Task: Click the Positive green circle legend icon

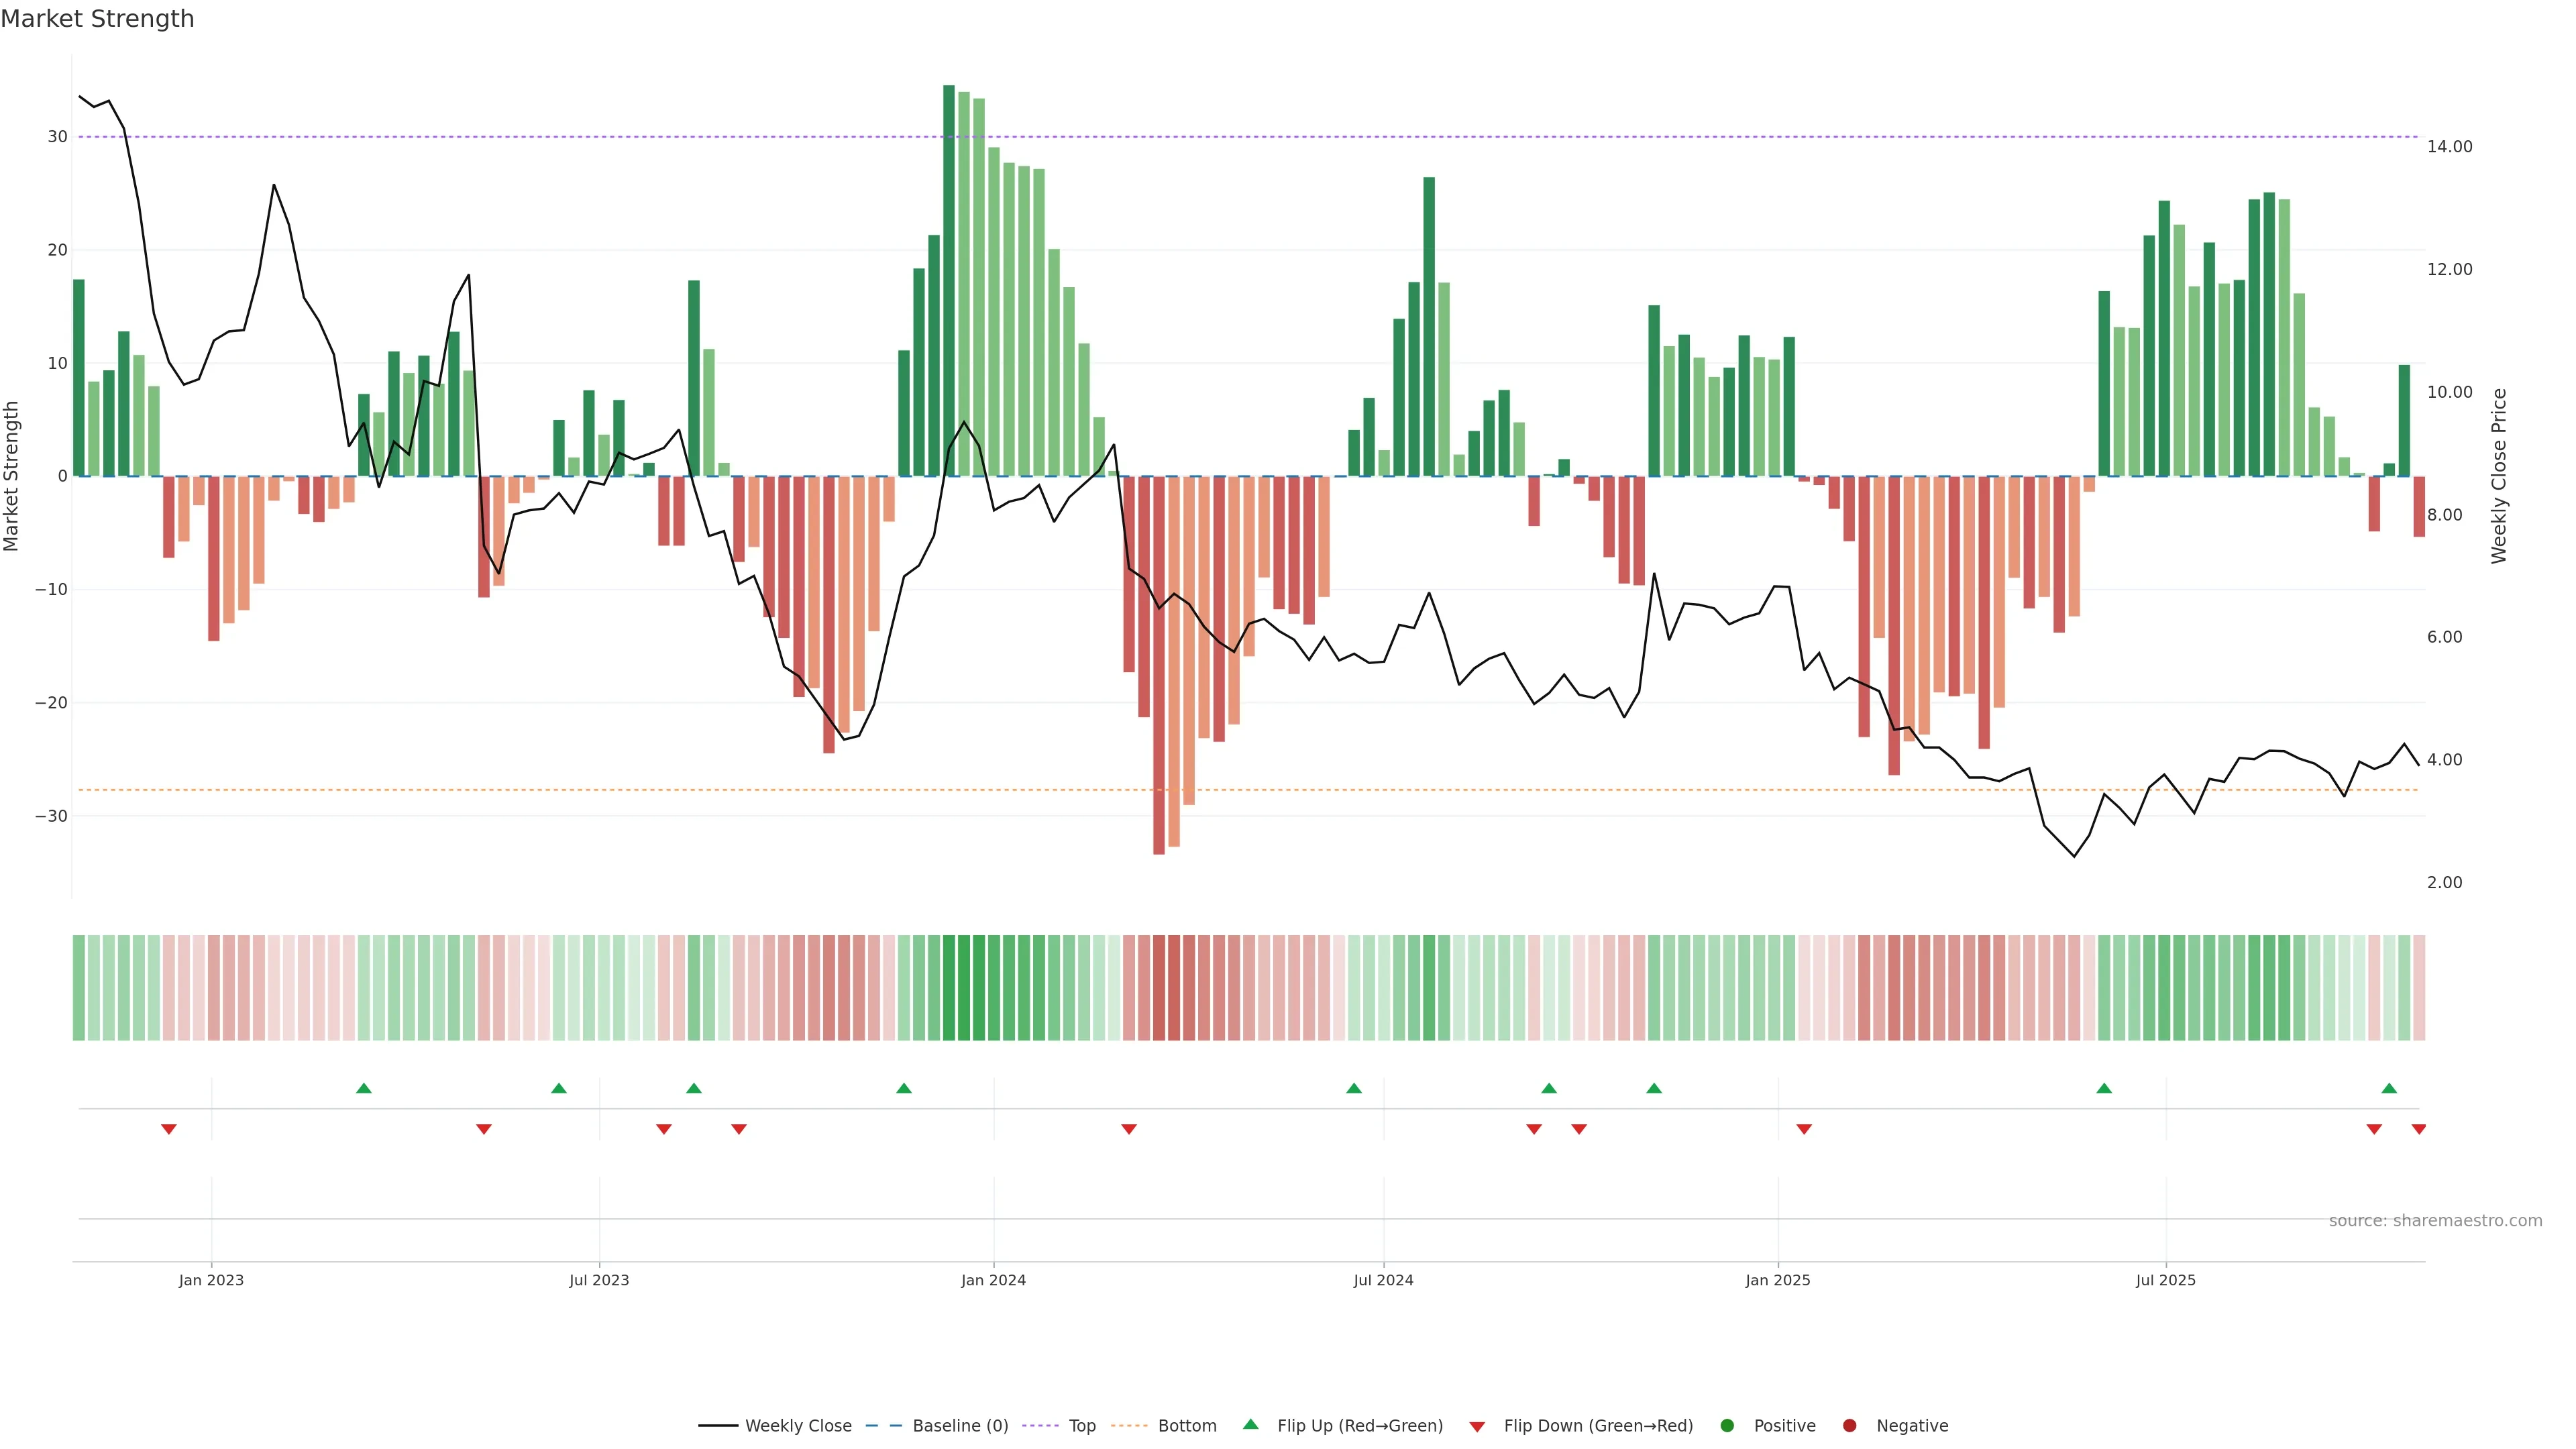Action: pos(1727,1425)
